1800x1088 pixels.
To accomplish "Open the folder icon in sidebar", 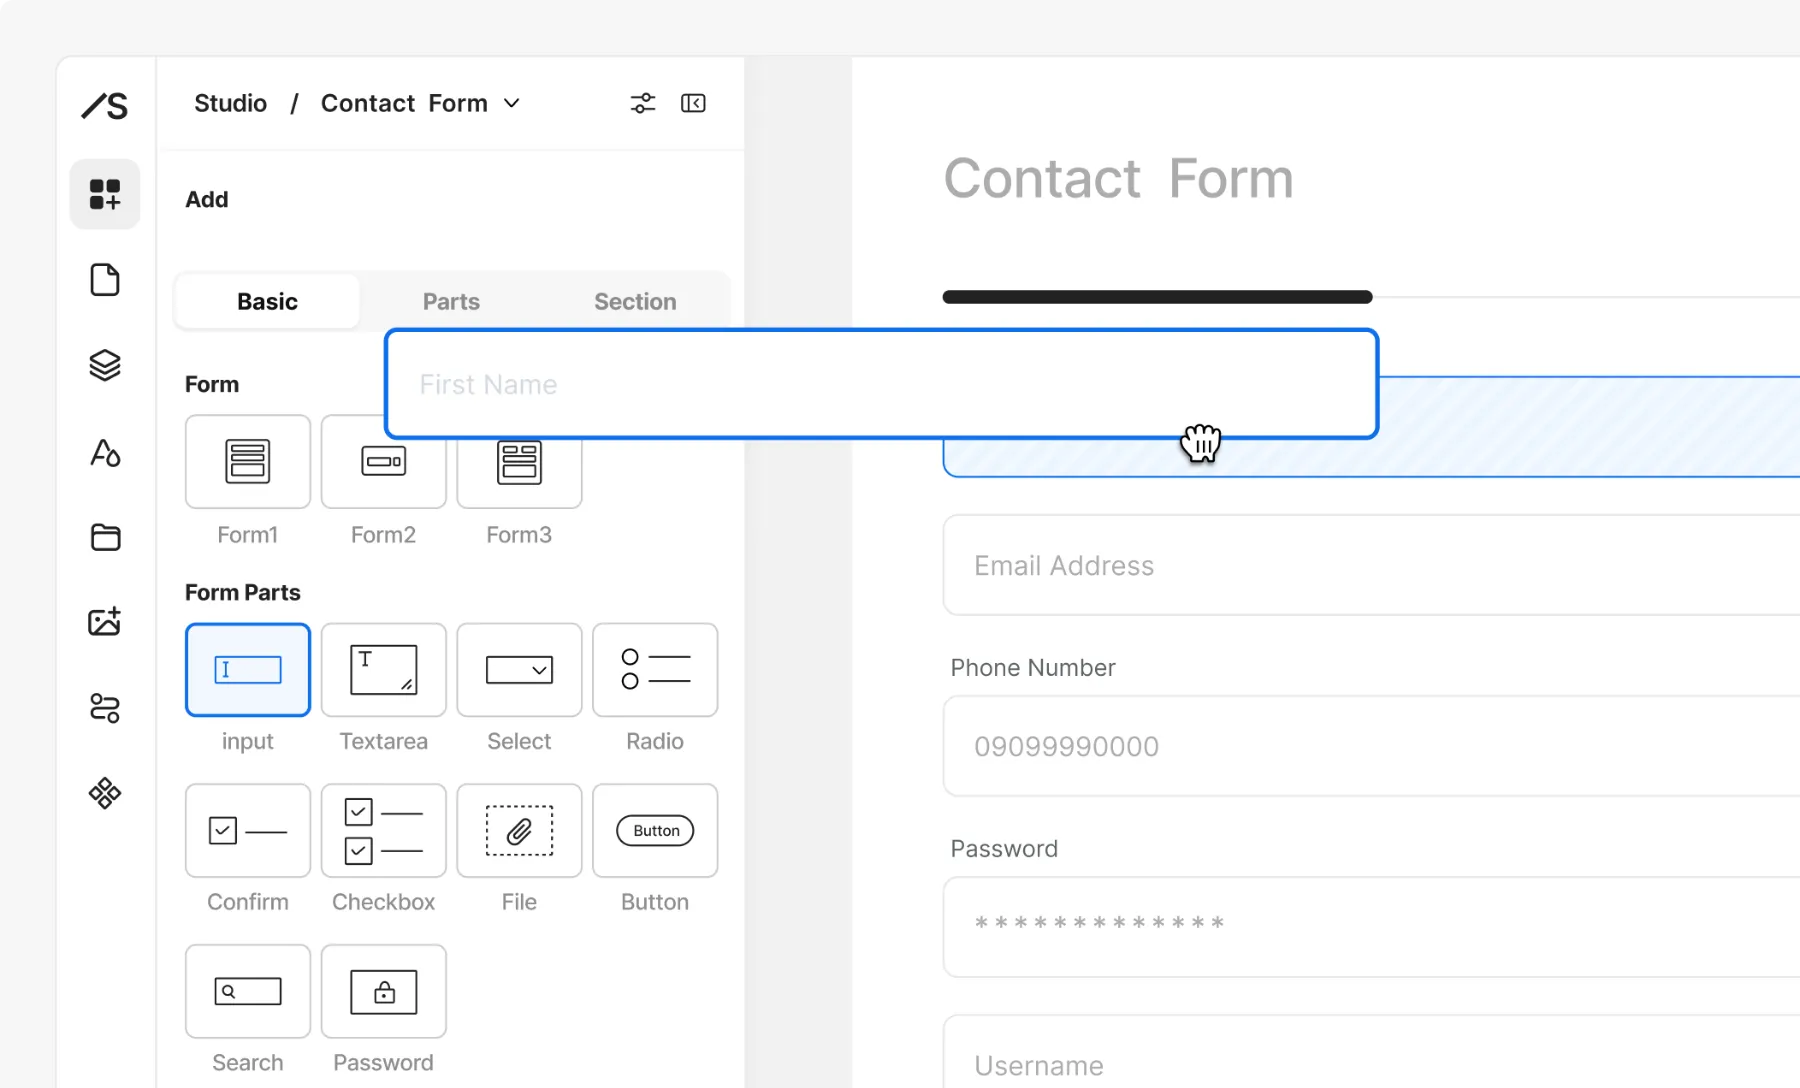I will 105,538.
